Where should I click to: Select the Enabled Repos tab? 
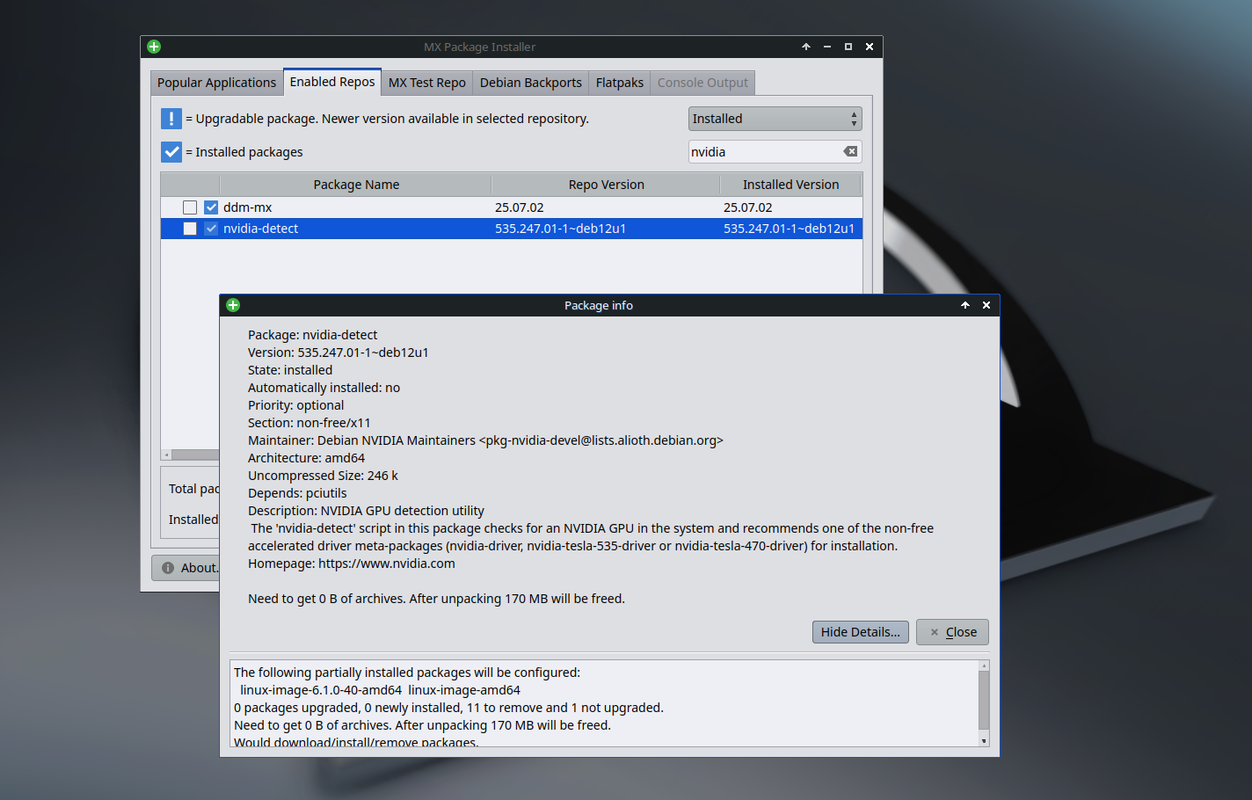pyautogui.click(x=332, y=81)
